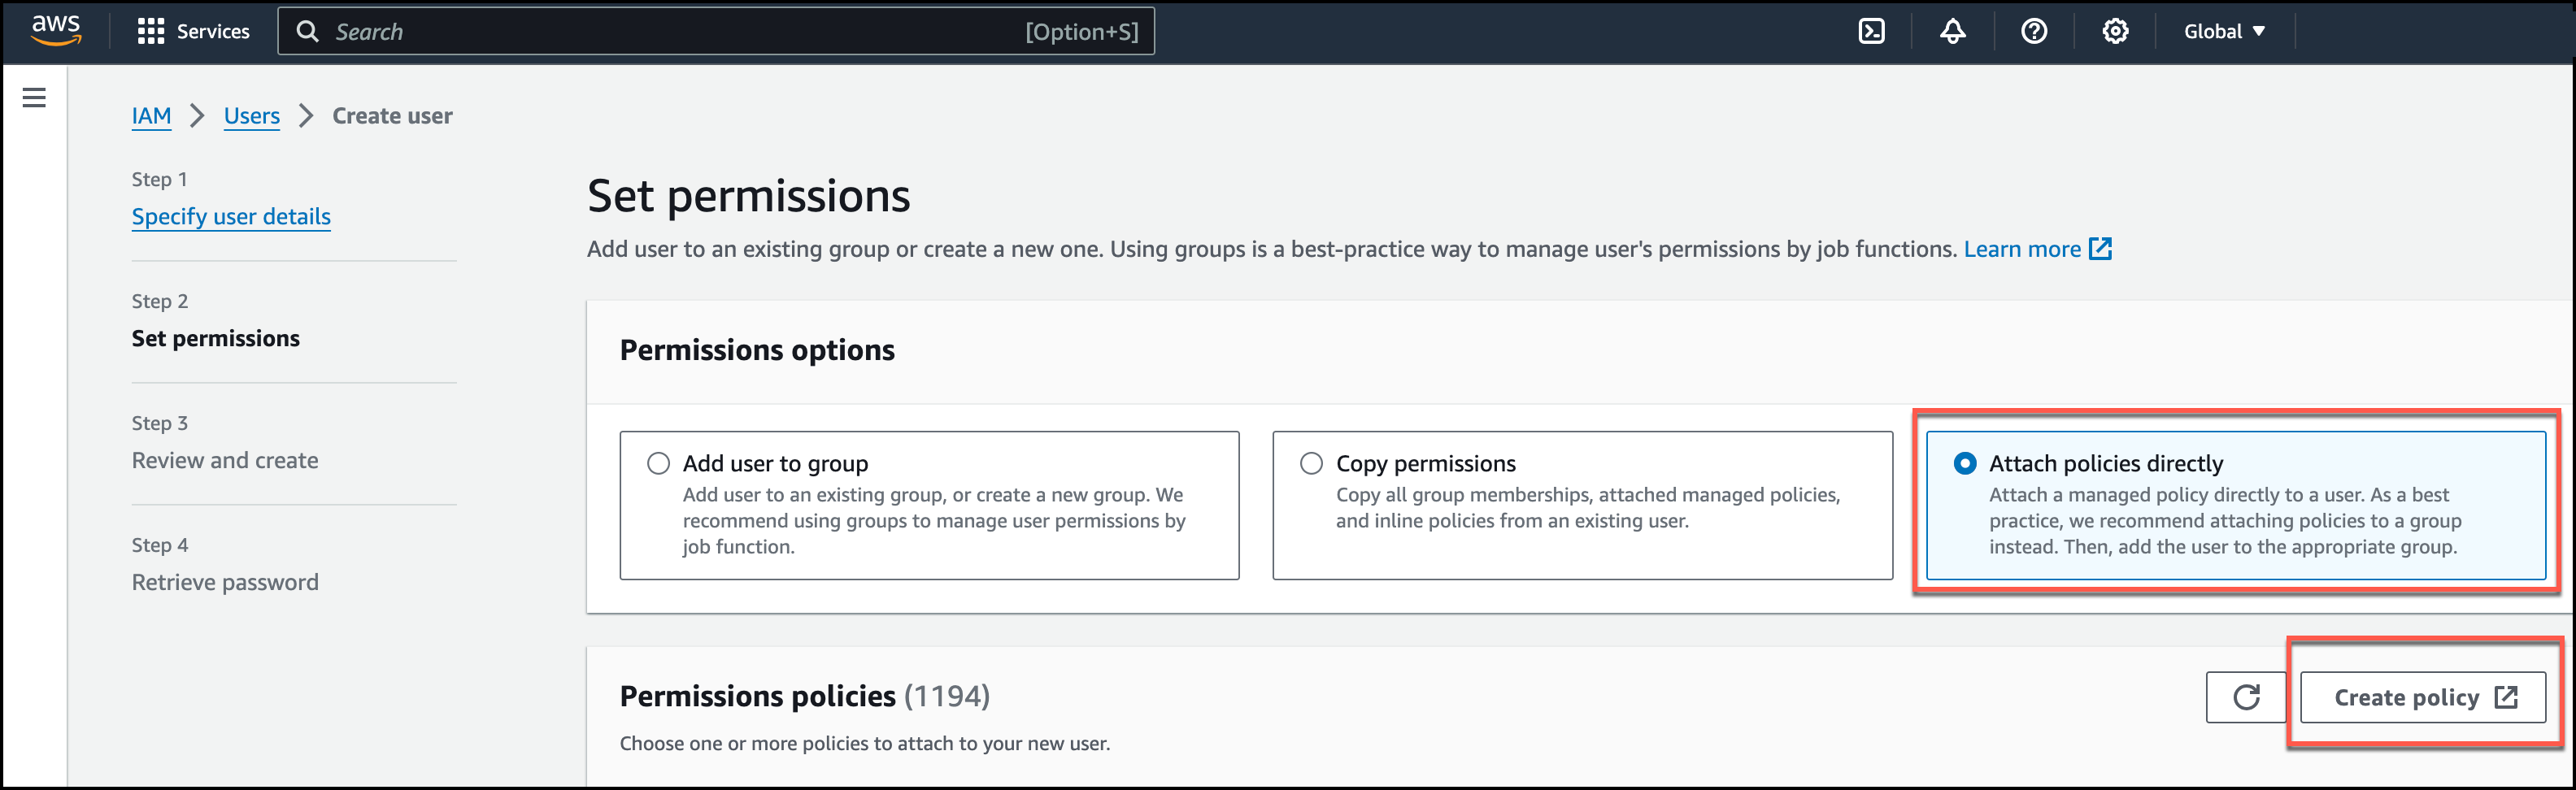Select the Copy permissions option

pos(1311,463)
